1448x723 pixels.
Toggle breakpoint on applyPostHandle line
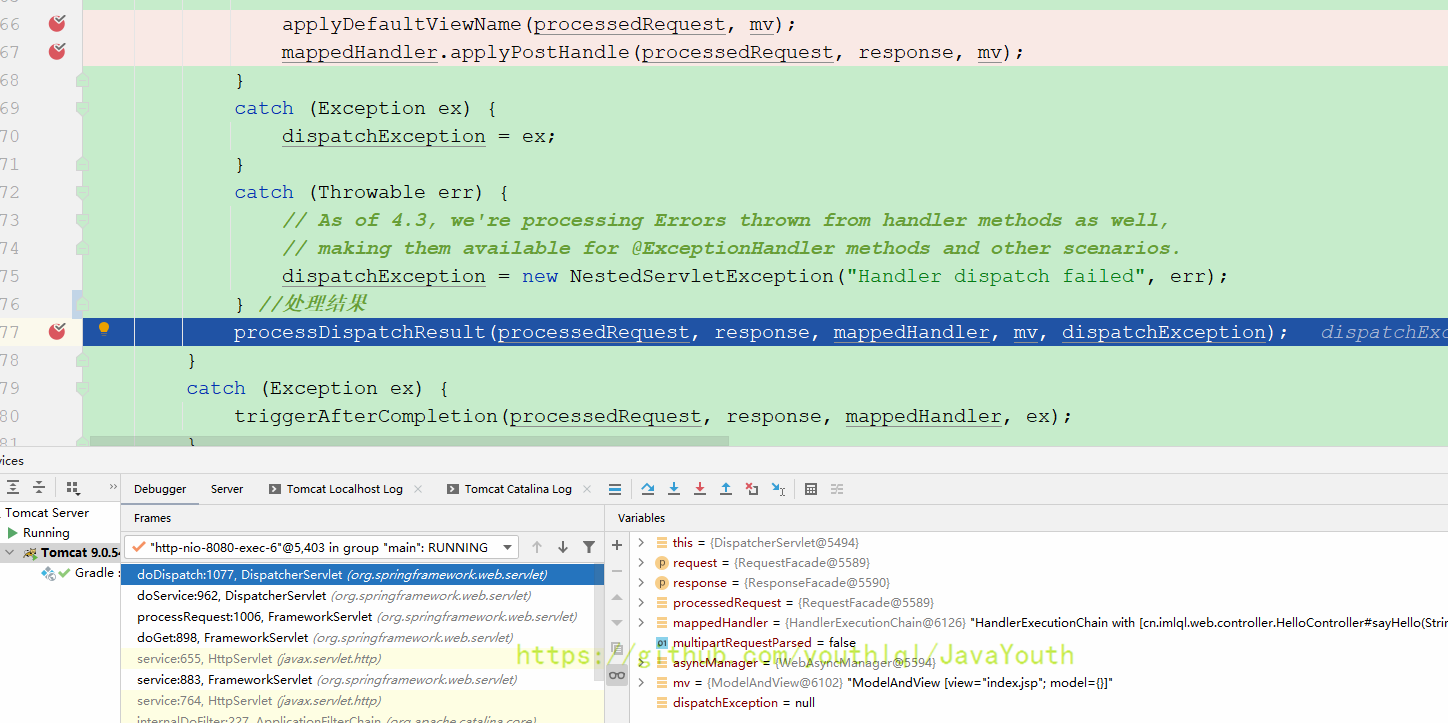click(x=57, y=52)
